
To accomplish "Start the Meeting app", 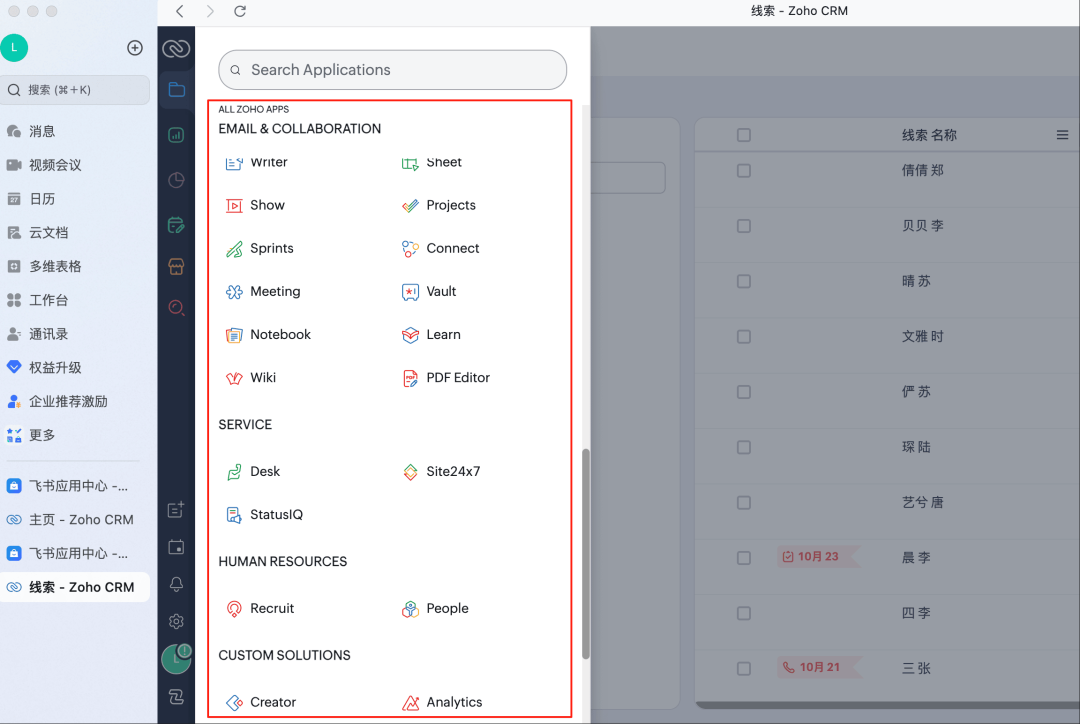I will [263, 291].
